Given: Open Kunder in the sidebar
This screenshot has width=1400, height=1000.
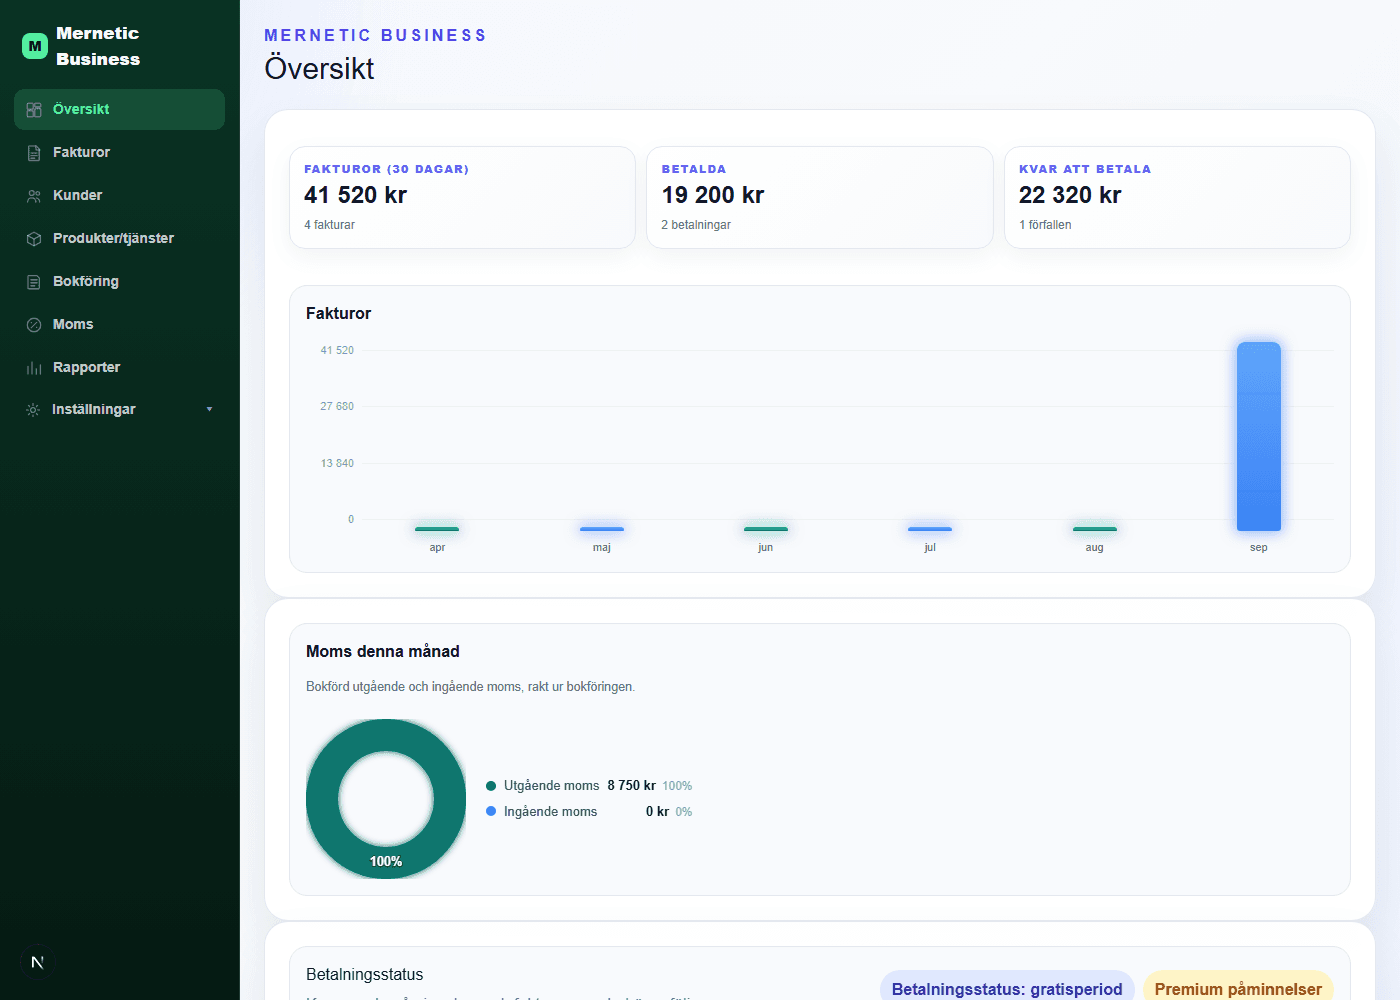Looking at the screenshot, I should tap(119, 195).
